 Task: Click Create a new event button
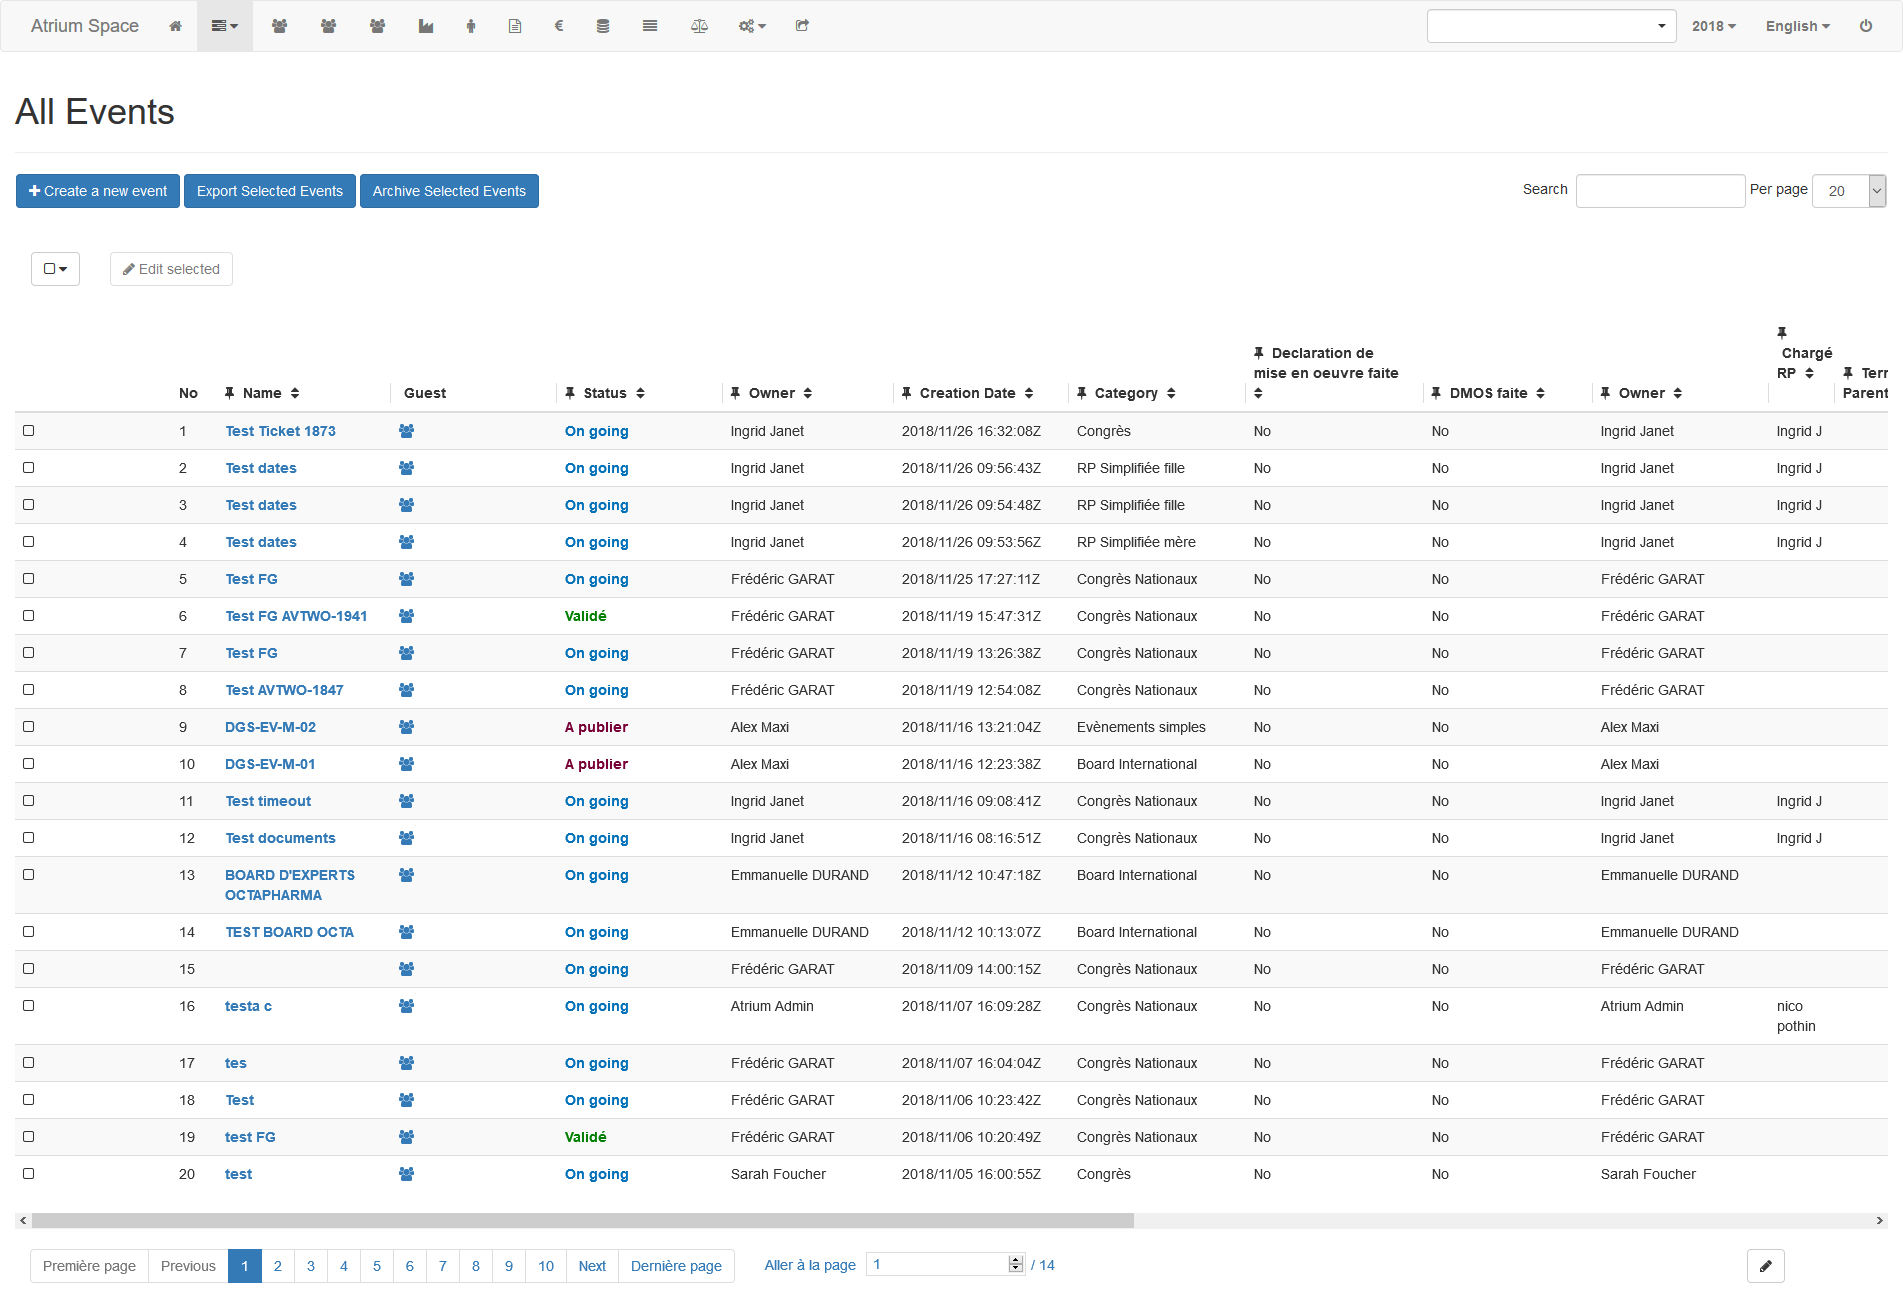point(98,191)
